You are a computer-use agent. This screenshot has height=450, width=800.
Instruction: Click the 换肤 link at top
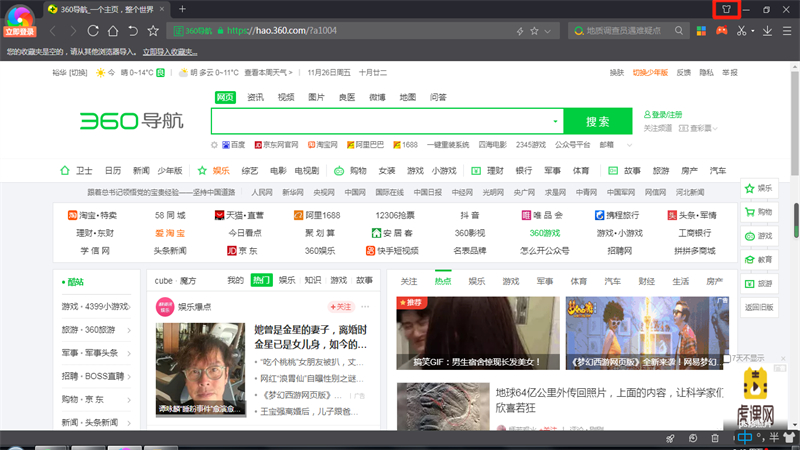(616, 72)
